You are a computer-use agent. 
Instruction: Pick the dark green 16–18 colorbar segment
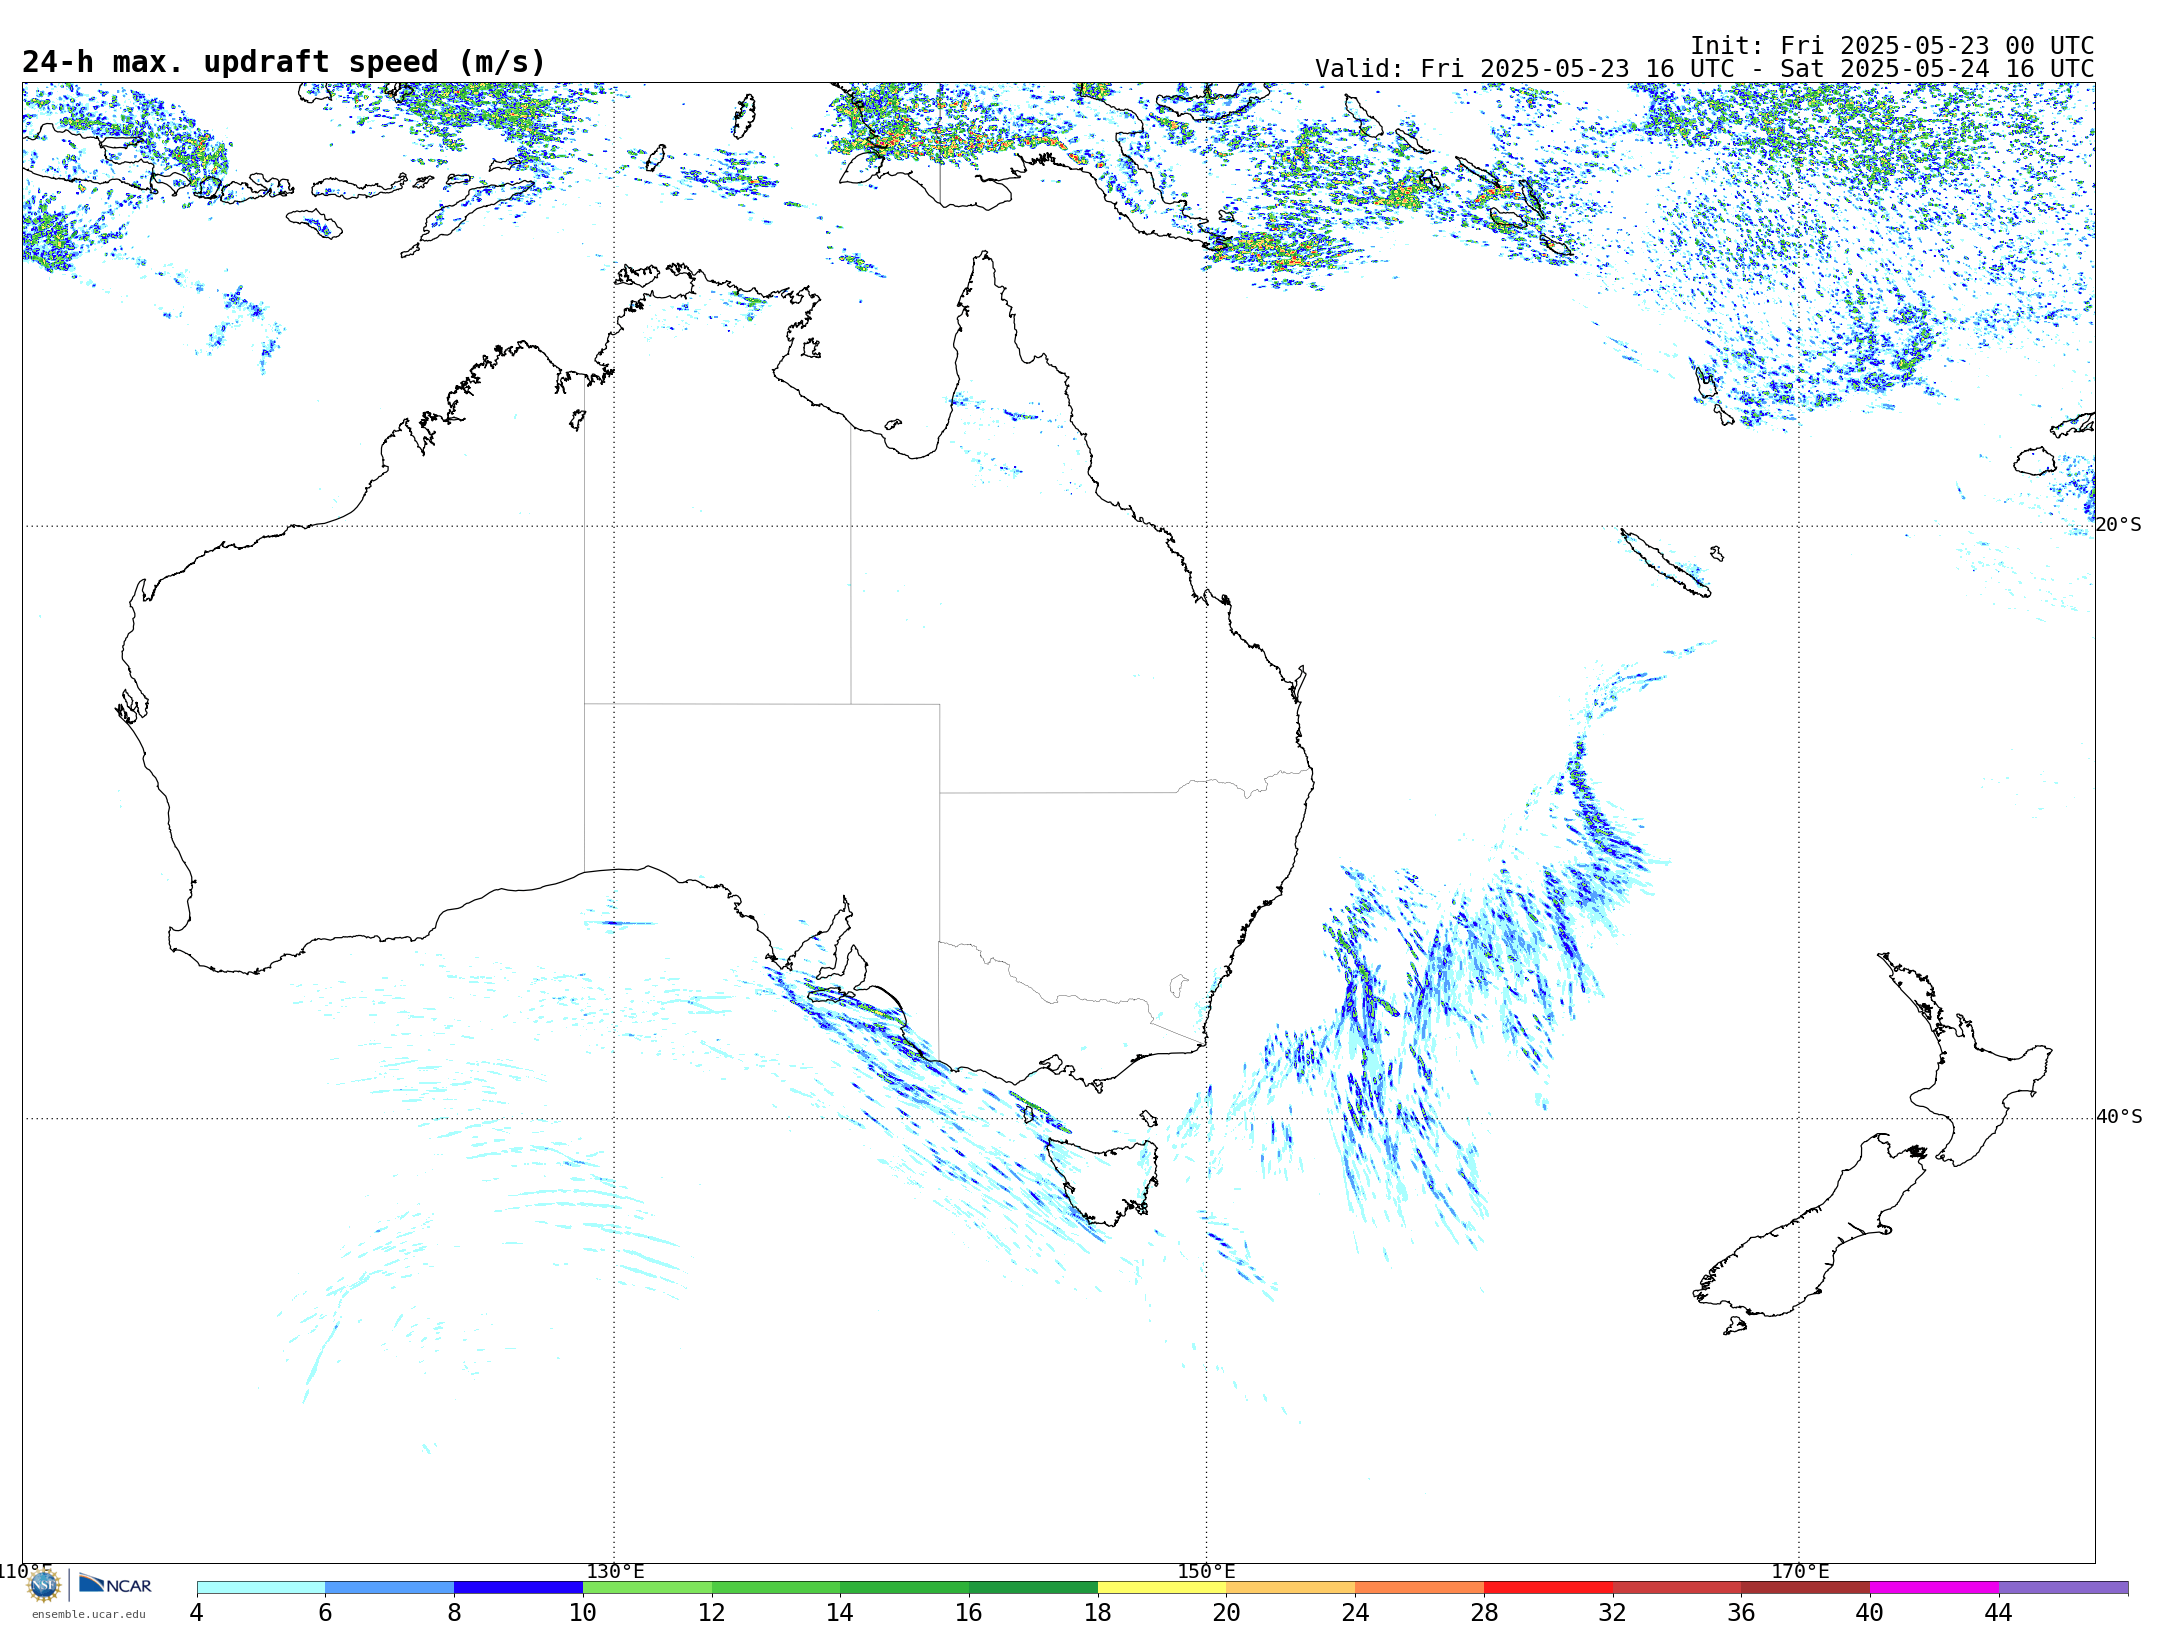tap(1034, 1588)
